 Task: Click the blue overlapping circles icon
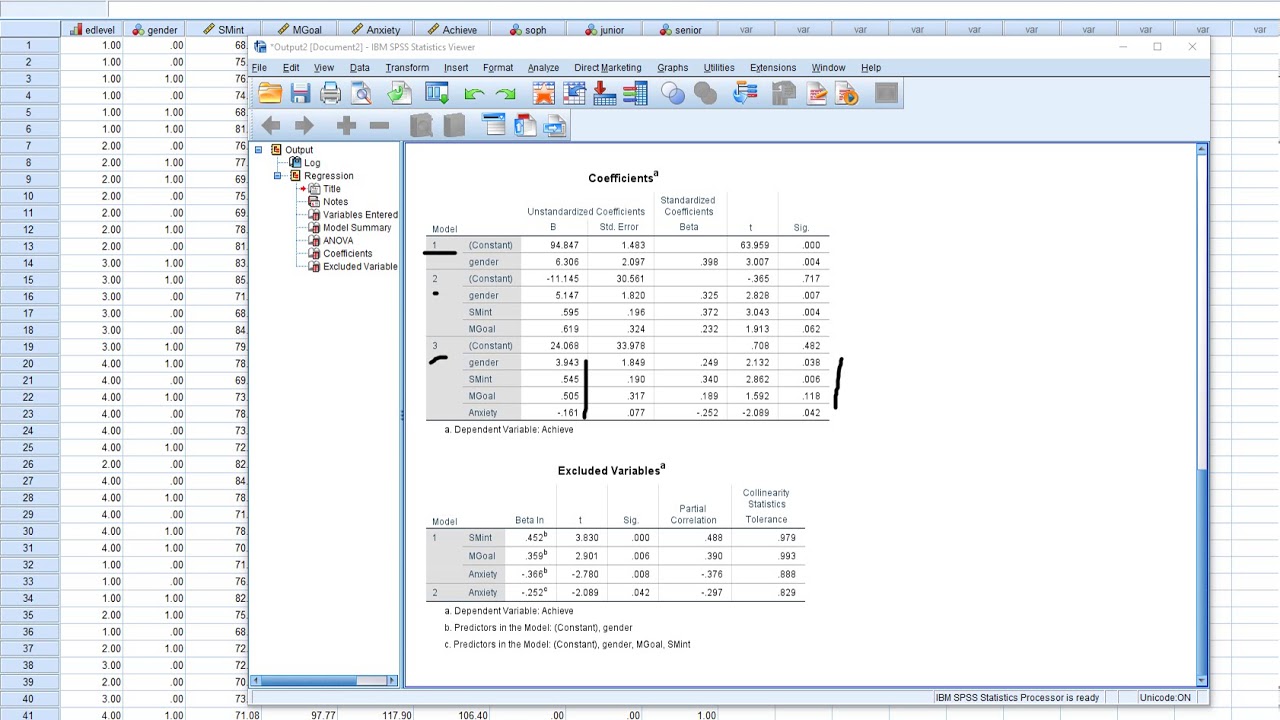pos(673,94)
